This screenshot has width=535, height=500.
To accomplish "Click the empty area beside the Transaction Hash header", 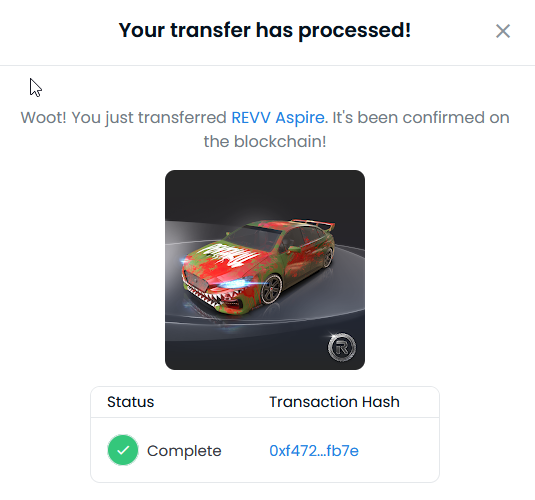I will tap(420, 402).
